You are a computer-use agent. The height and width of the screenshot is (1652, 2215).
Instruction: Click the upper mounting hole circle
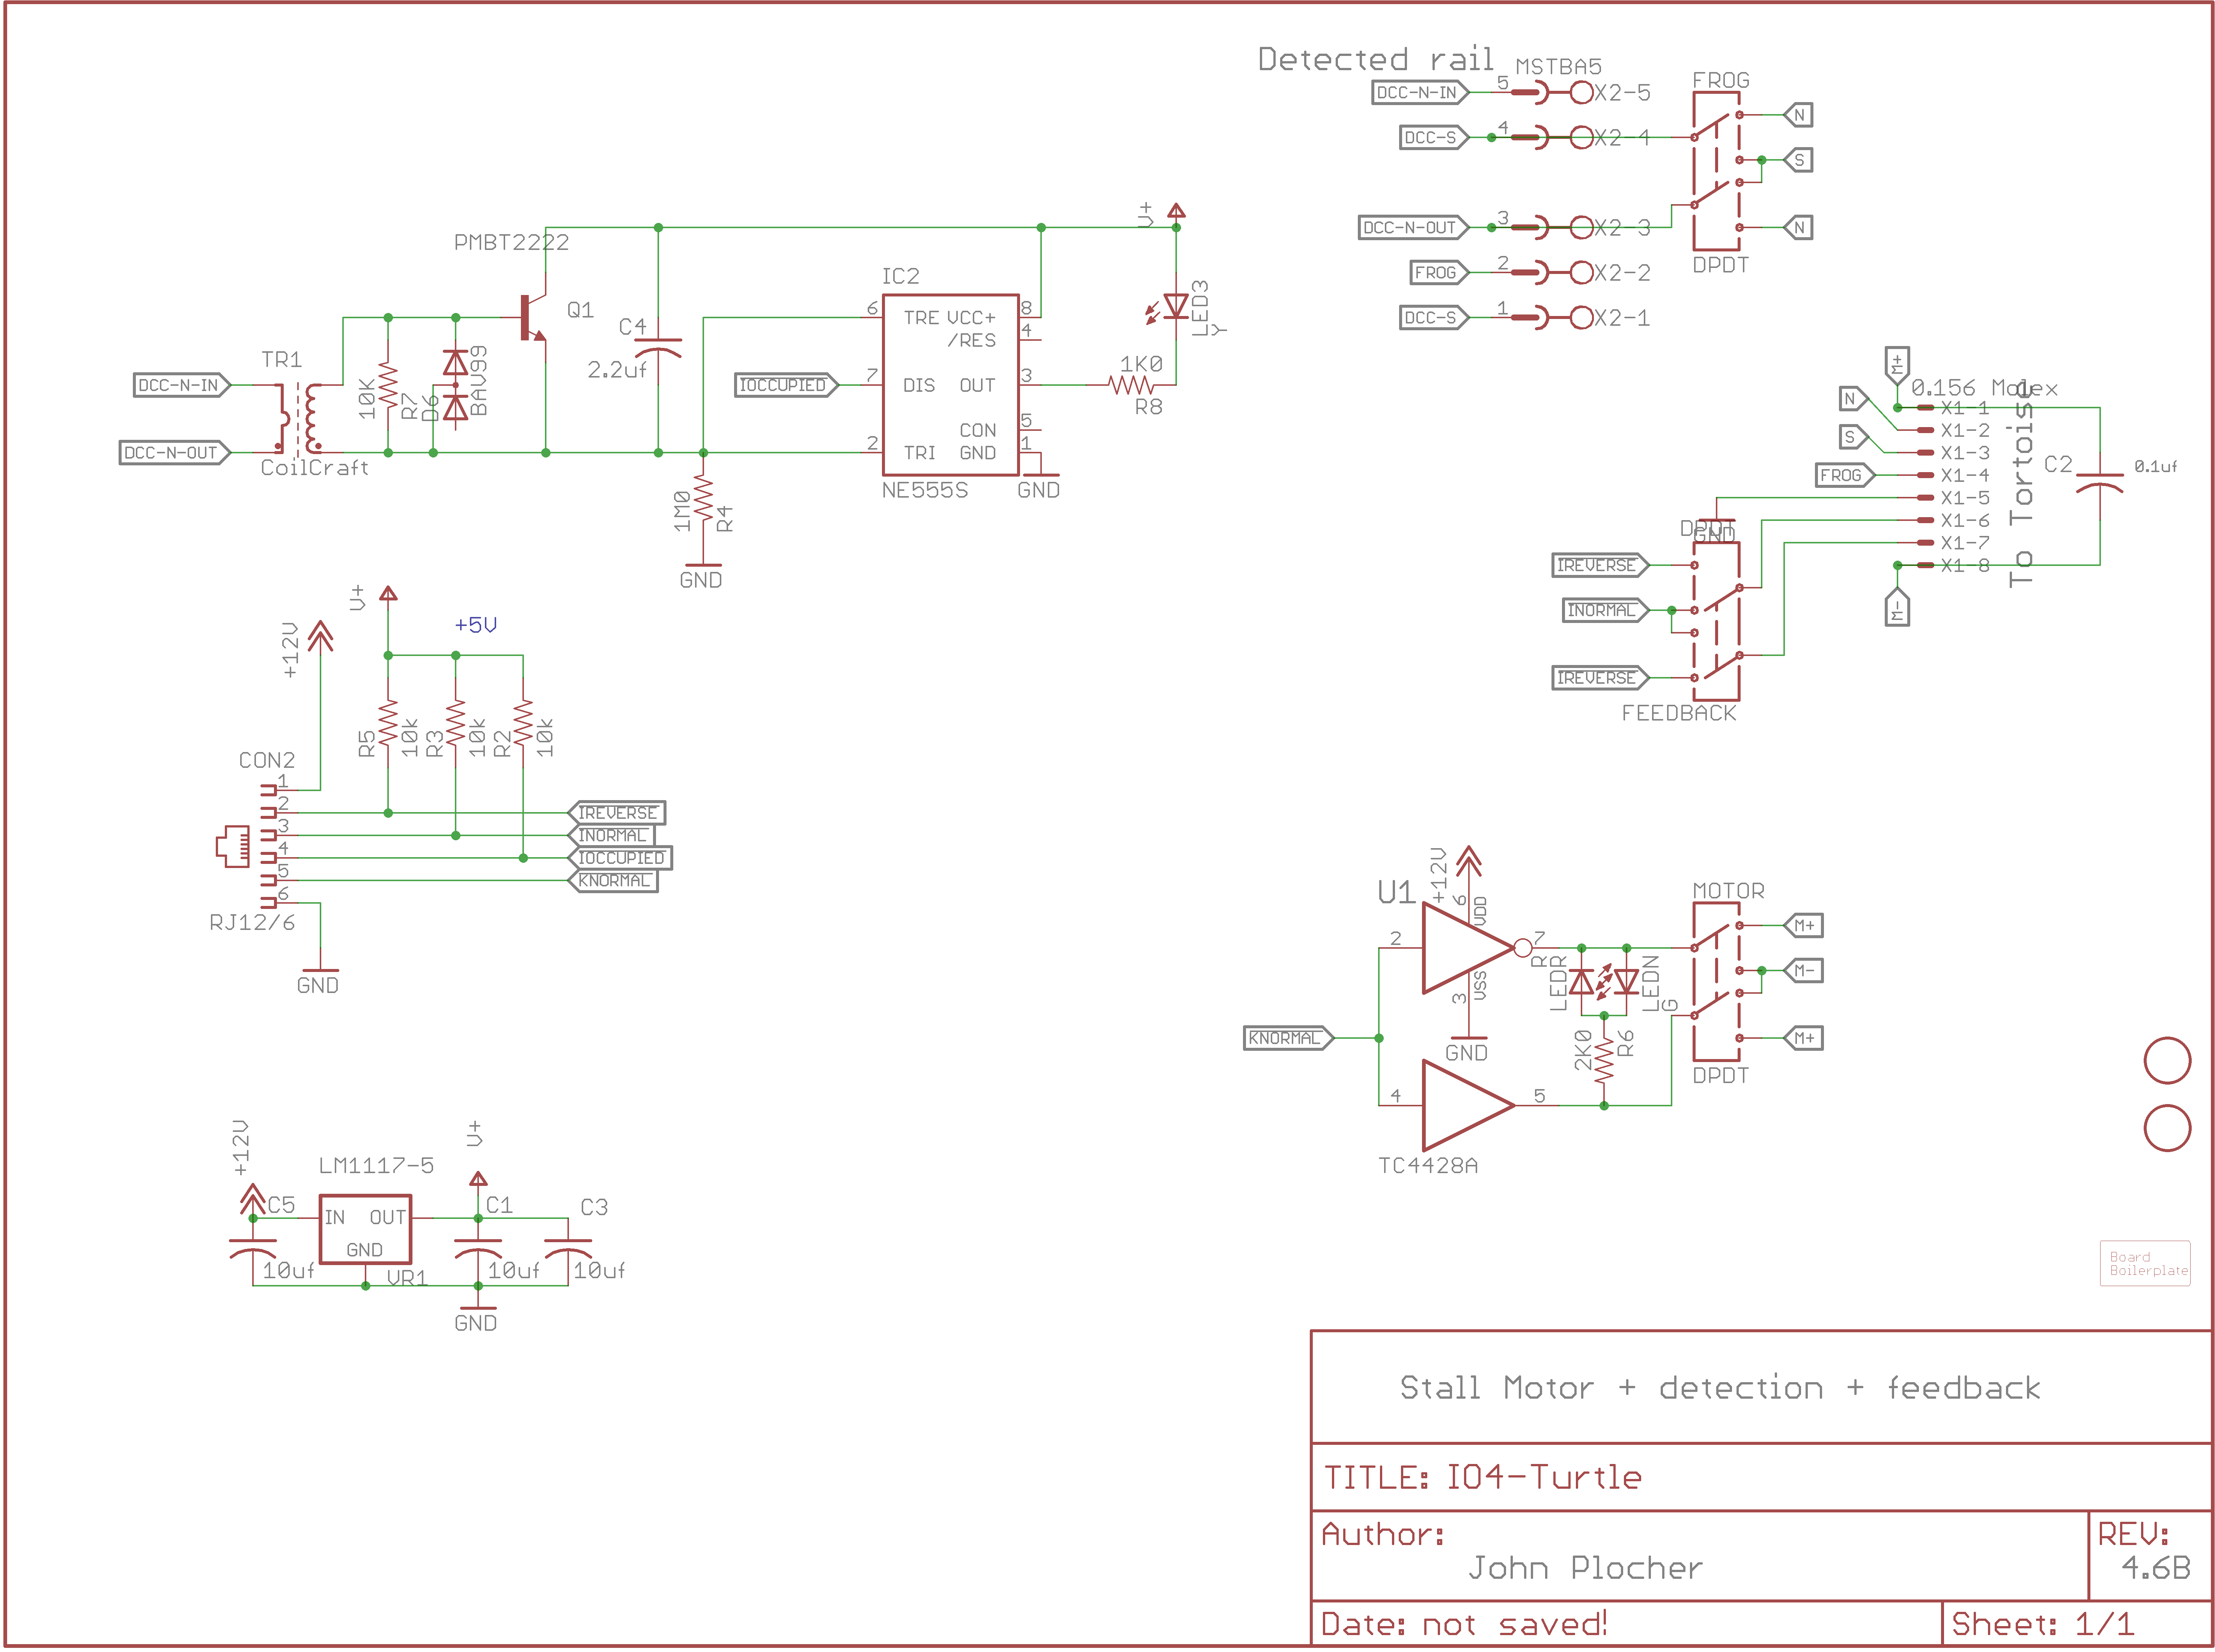tap(2167, 1060)
